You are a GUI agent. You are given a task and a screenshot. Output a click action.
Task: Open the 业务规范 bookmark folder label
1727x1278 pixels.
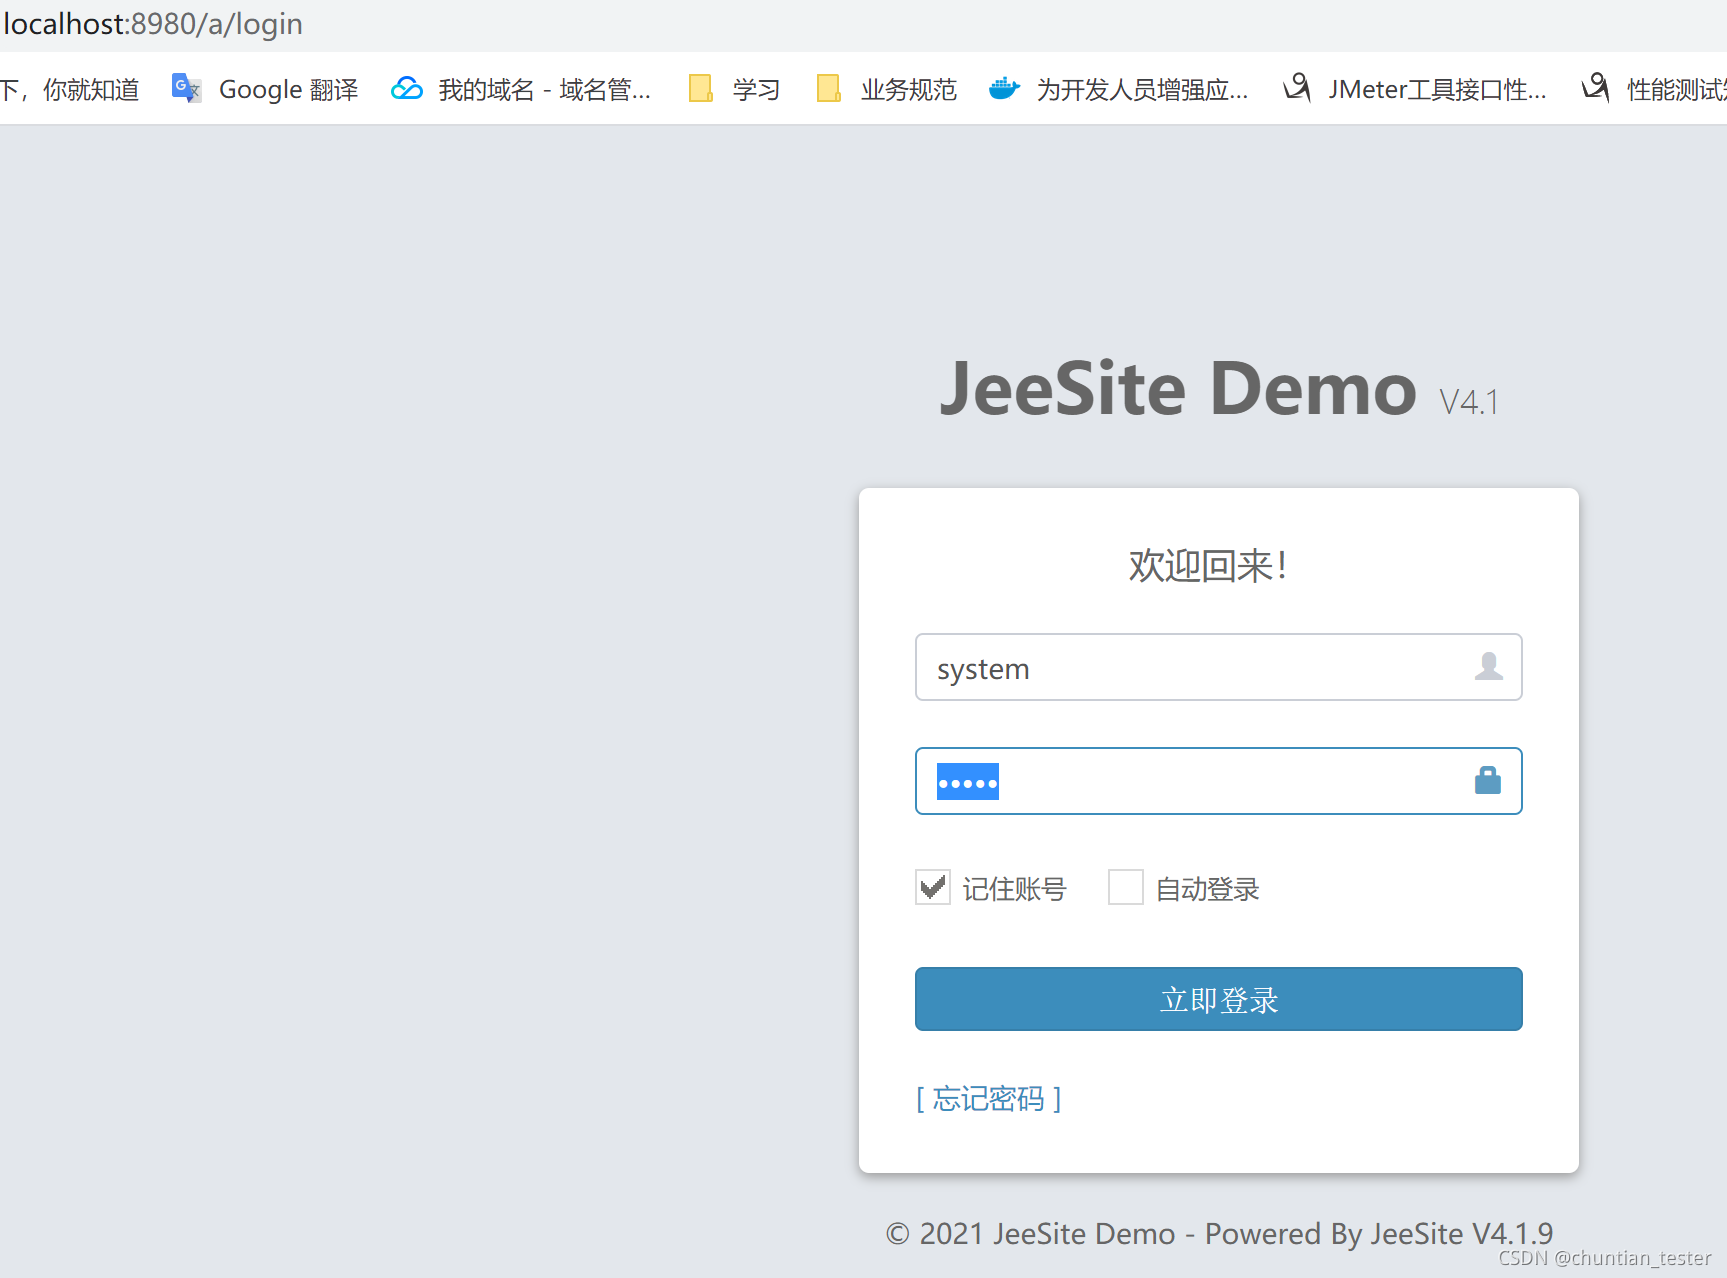(909, 90)
